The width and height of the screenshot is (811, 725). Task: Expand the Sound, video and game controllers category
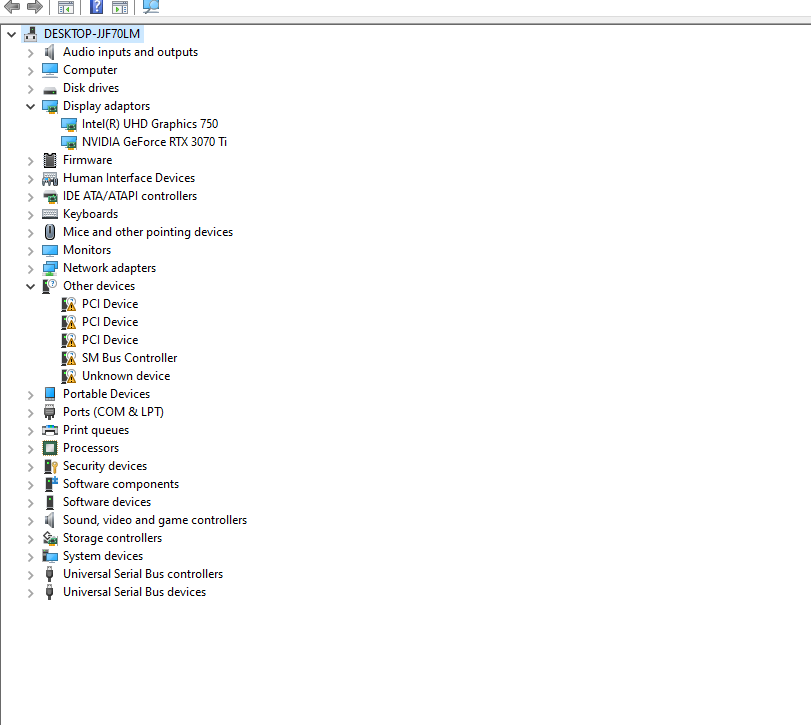tap(31, 521)
